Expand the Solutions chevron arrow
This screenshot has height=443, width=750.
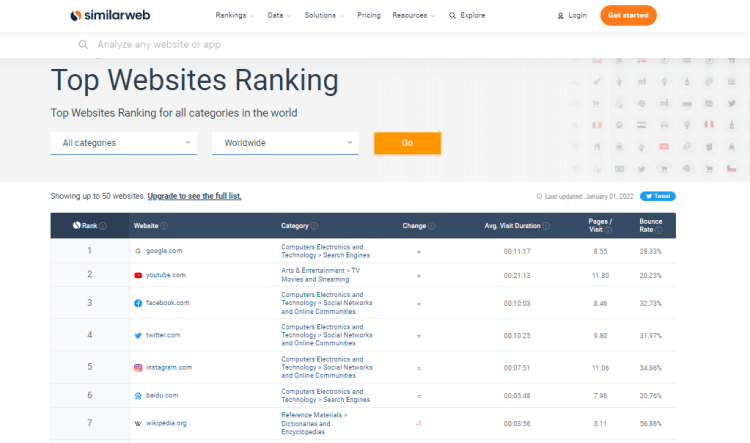pos(342,16)
